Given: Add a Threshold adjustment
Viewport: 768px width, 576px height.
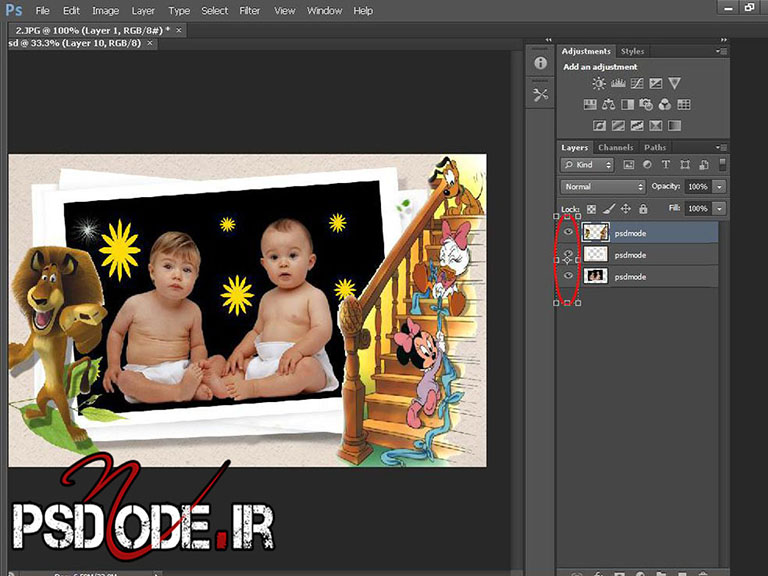Looking at the screenshot, I should pos(637,126).
